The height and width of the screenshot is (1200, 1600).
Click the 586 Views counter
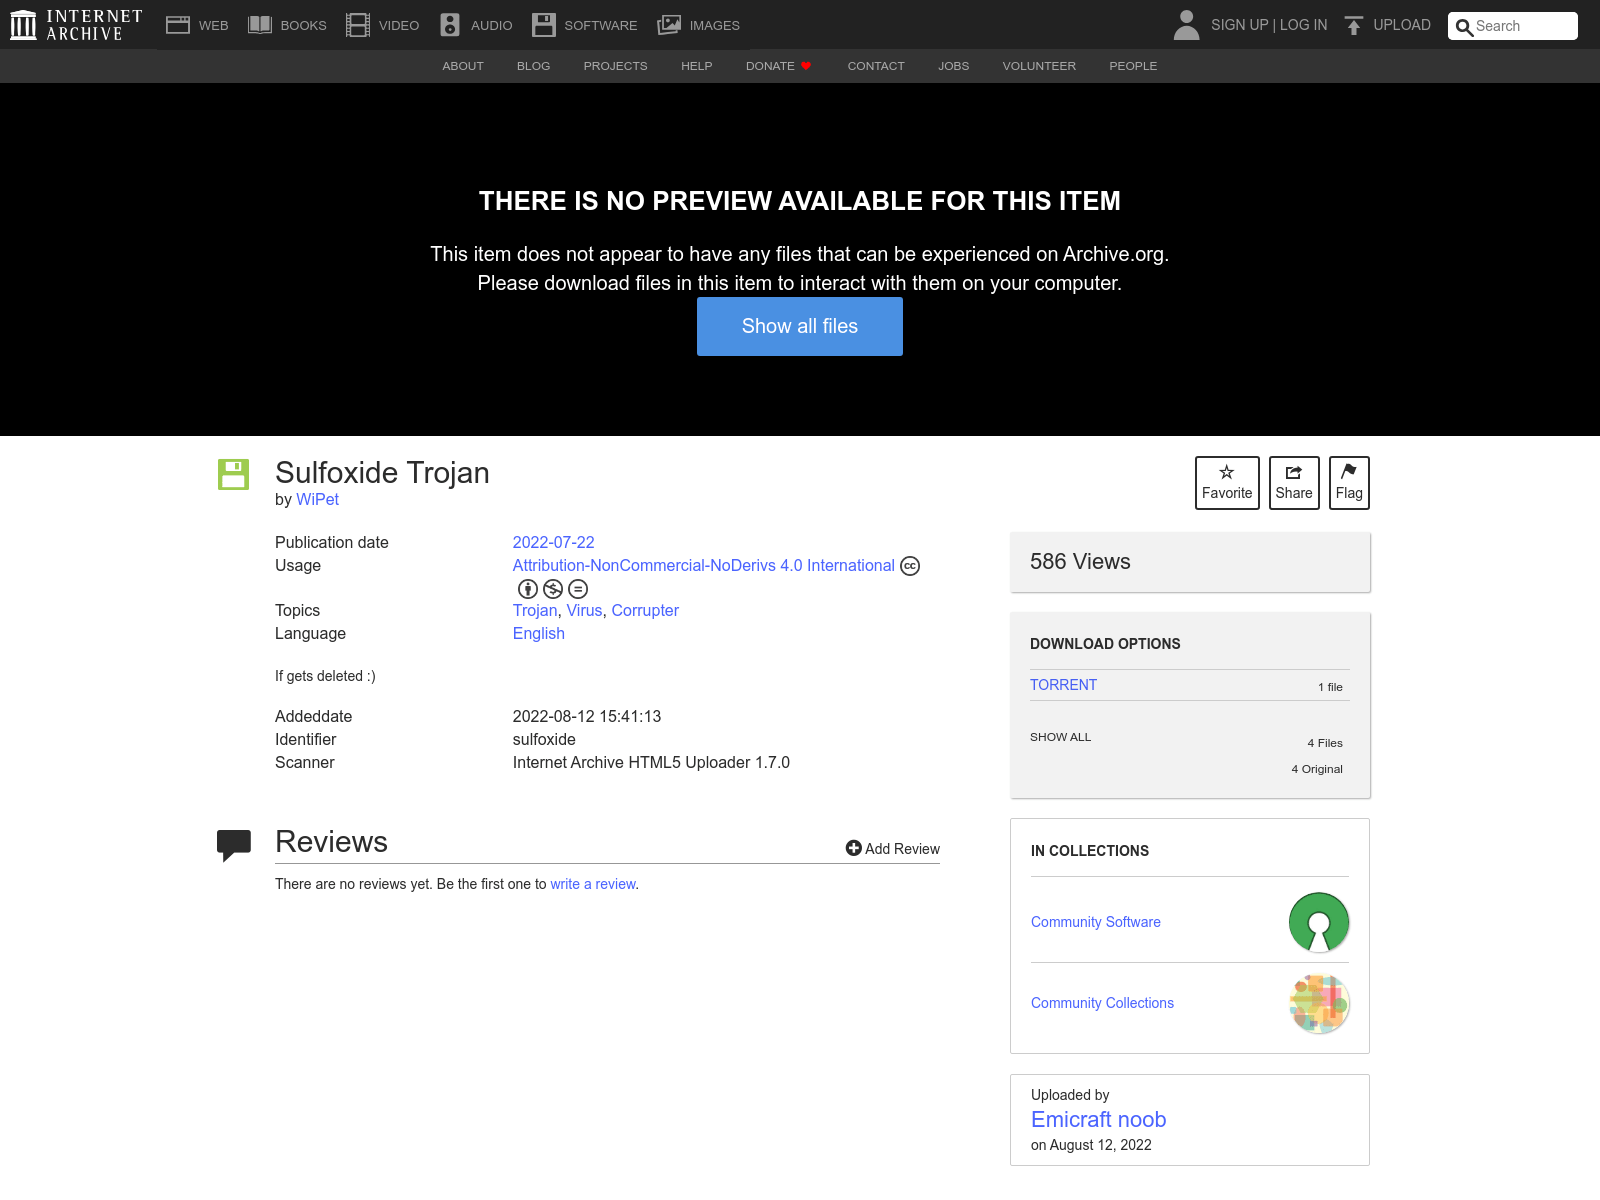(x=1080, y=562)
